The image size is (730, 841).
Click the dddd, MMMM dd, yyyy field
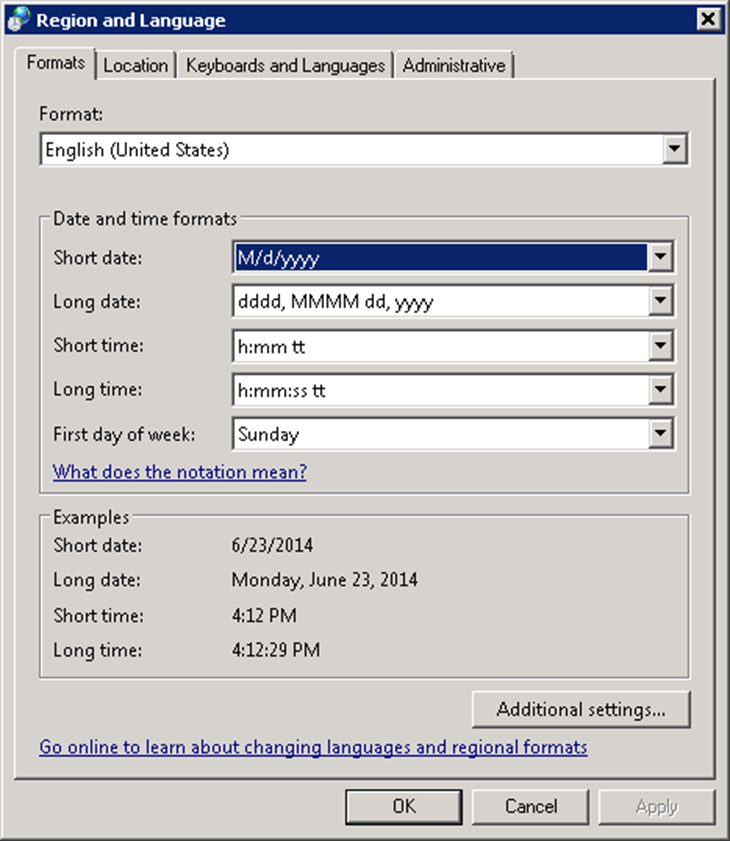pyautogui.click(x=441, y=301)
